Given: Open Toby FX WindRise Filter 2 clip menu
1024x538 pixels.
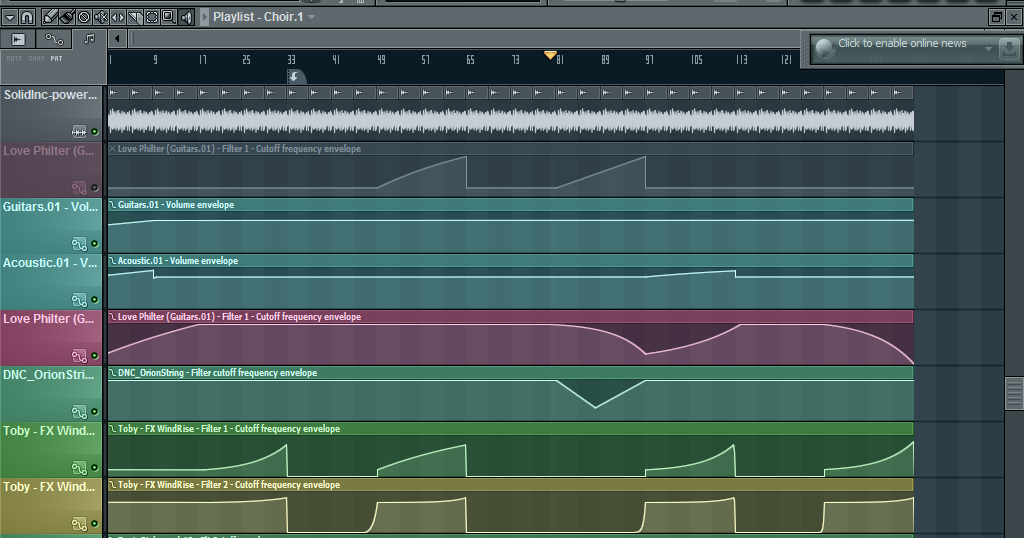Looking at the screenshot, I should coord(112,485).
